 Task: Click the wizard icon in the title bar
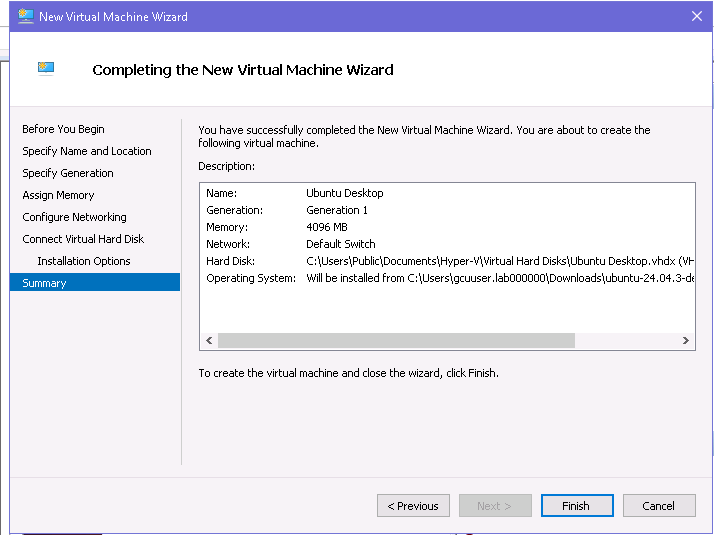tap(26, 16)
